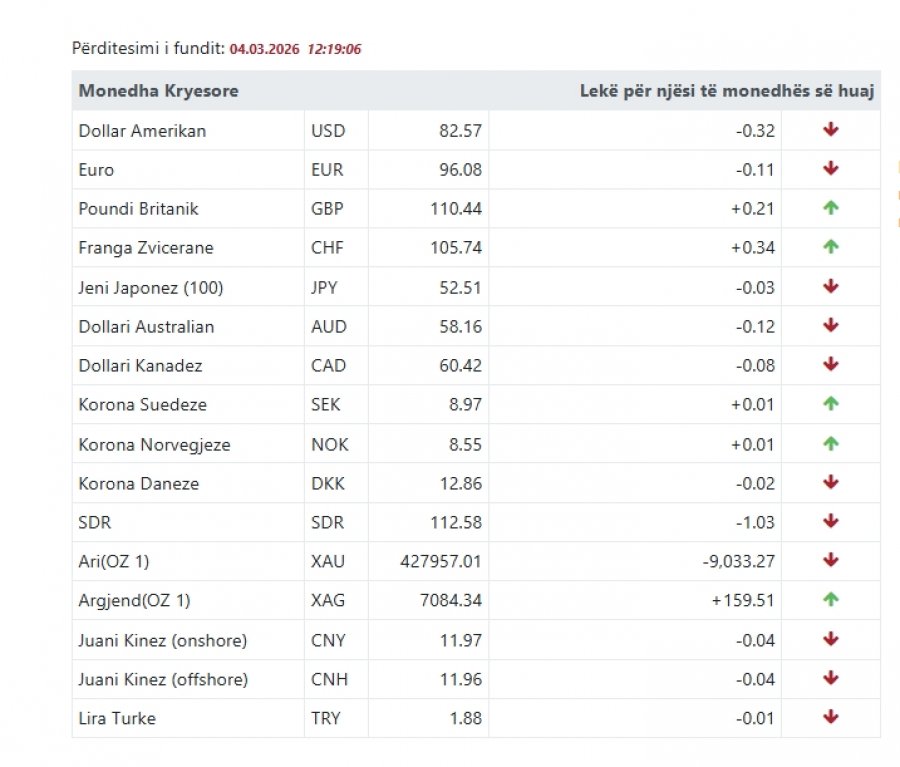Select the Jeni Japonez (100) label
900x767 pixels.
(x=151, y=287)
